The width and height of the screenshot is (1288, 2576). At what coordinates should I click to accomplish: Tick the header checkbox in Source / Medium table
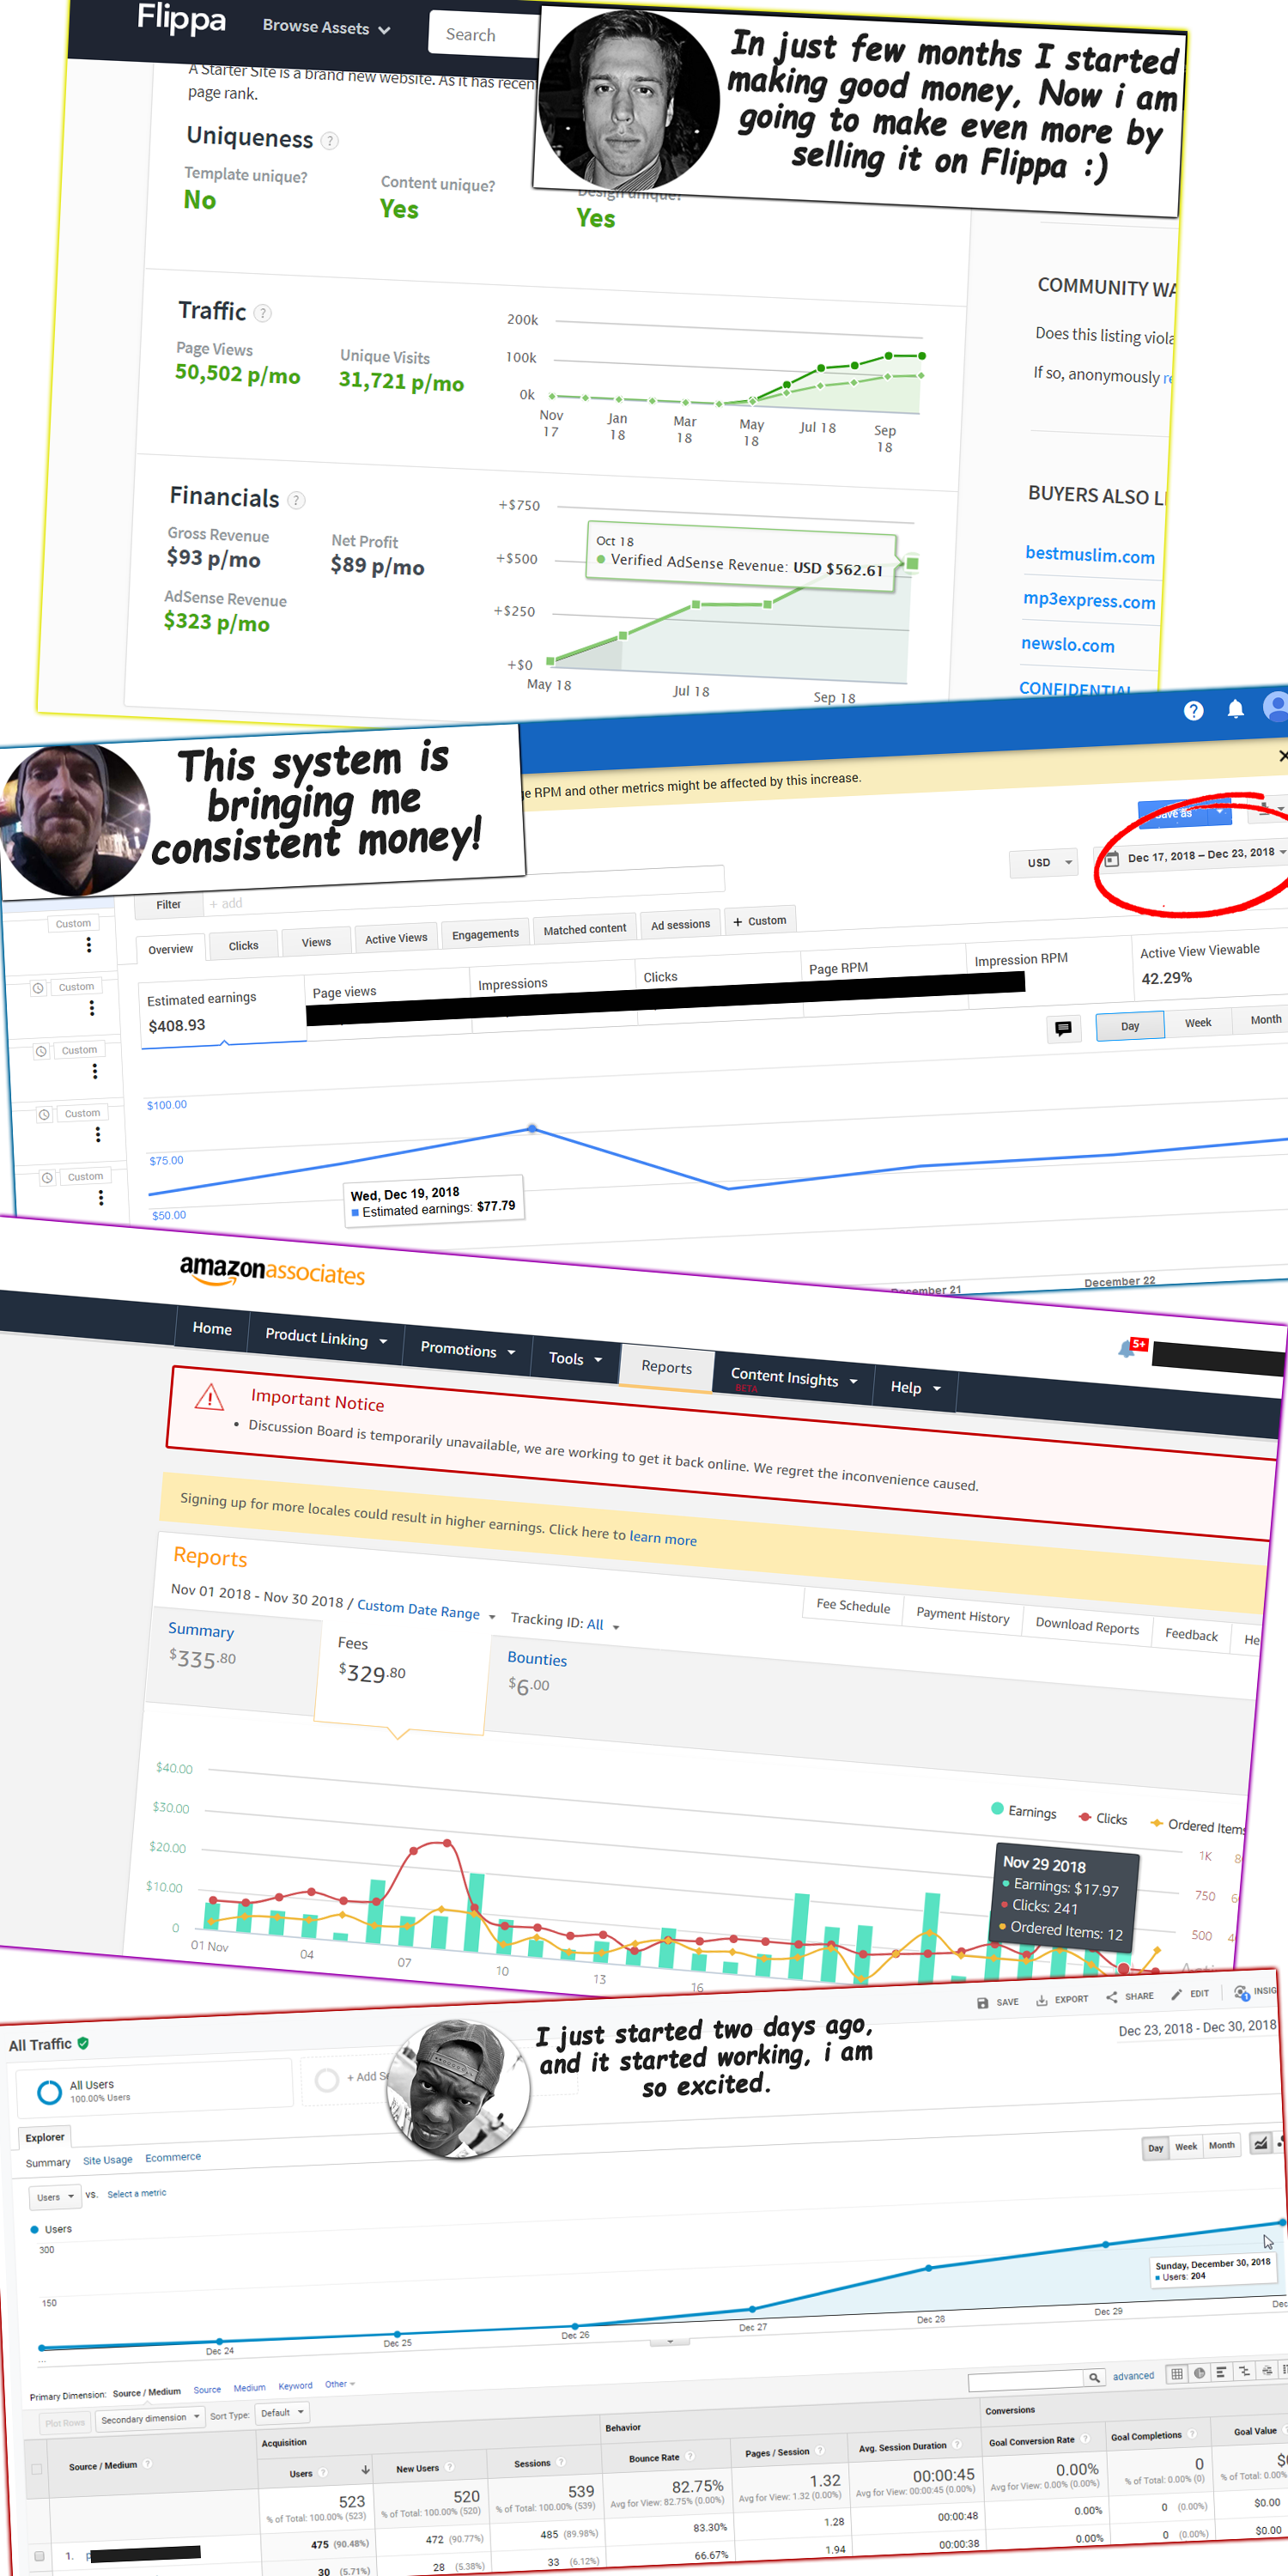[x=37, y=2469]
